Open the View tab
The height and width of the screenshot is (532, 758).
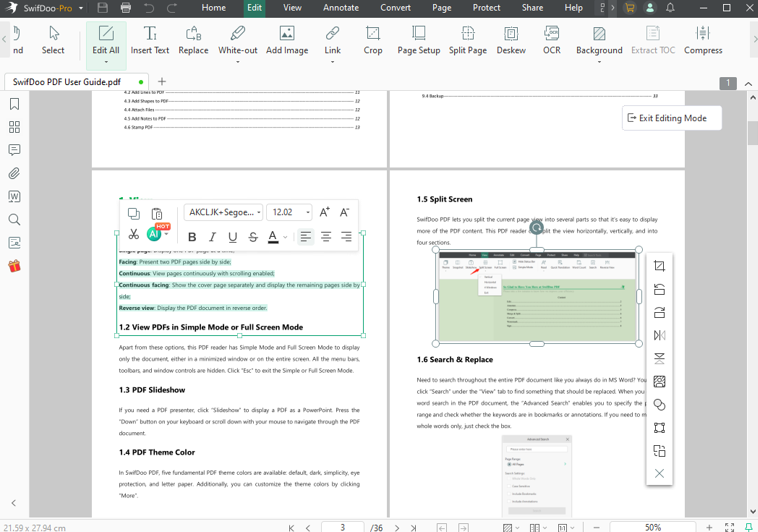292,8
